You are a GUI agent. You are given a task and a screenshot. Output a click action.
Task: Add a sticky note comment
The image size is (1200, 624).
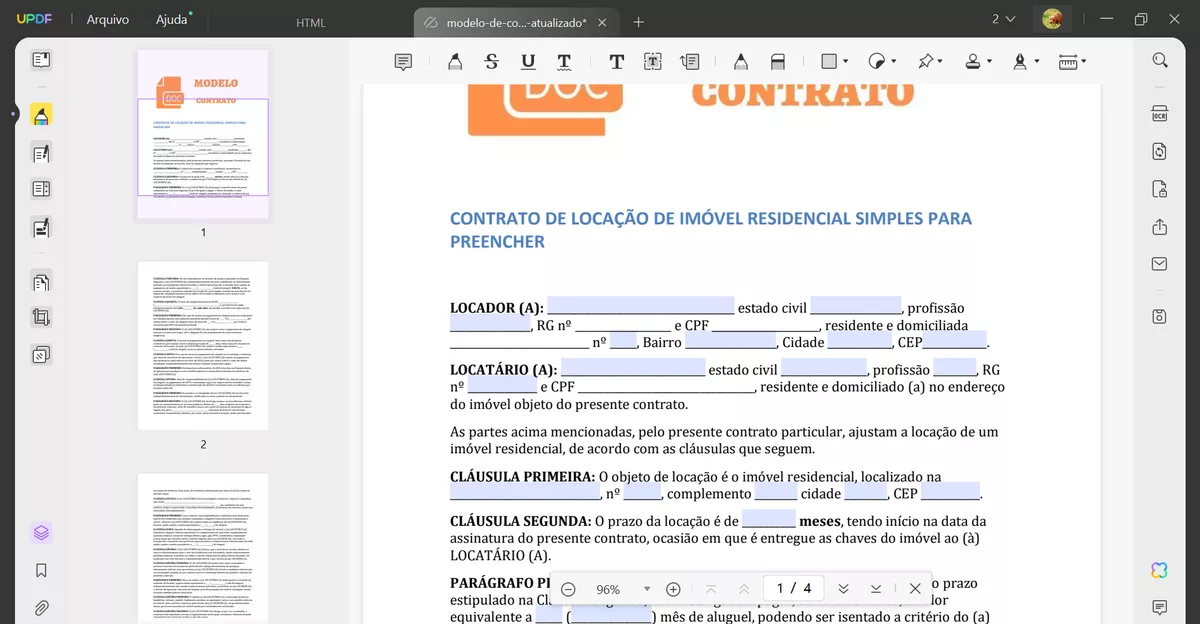[x=403, y=61]
